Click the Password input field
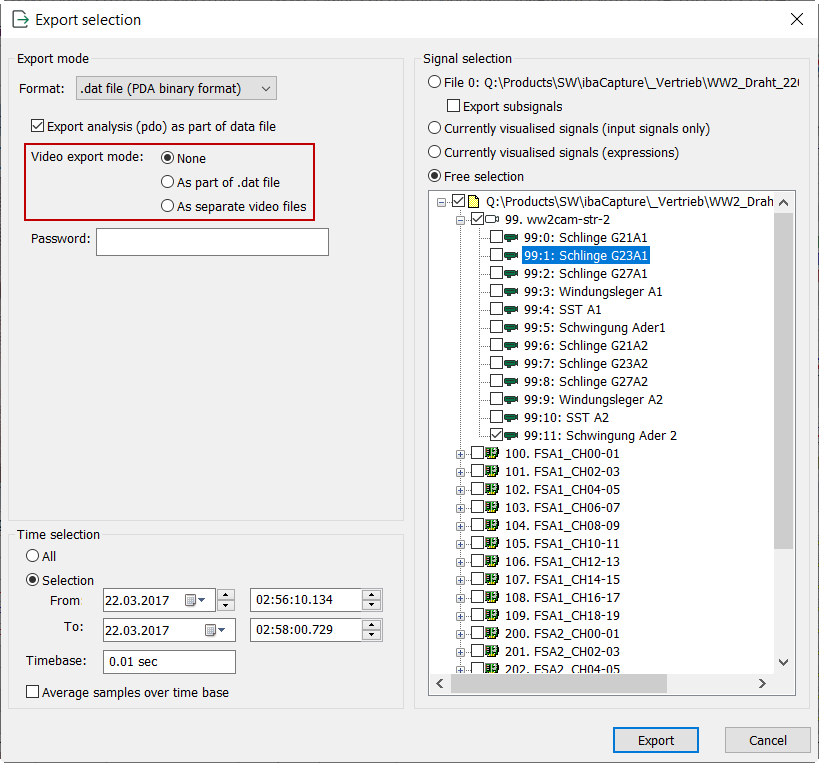Viewport: 819px width, 763px height. 212,242
